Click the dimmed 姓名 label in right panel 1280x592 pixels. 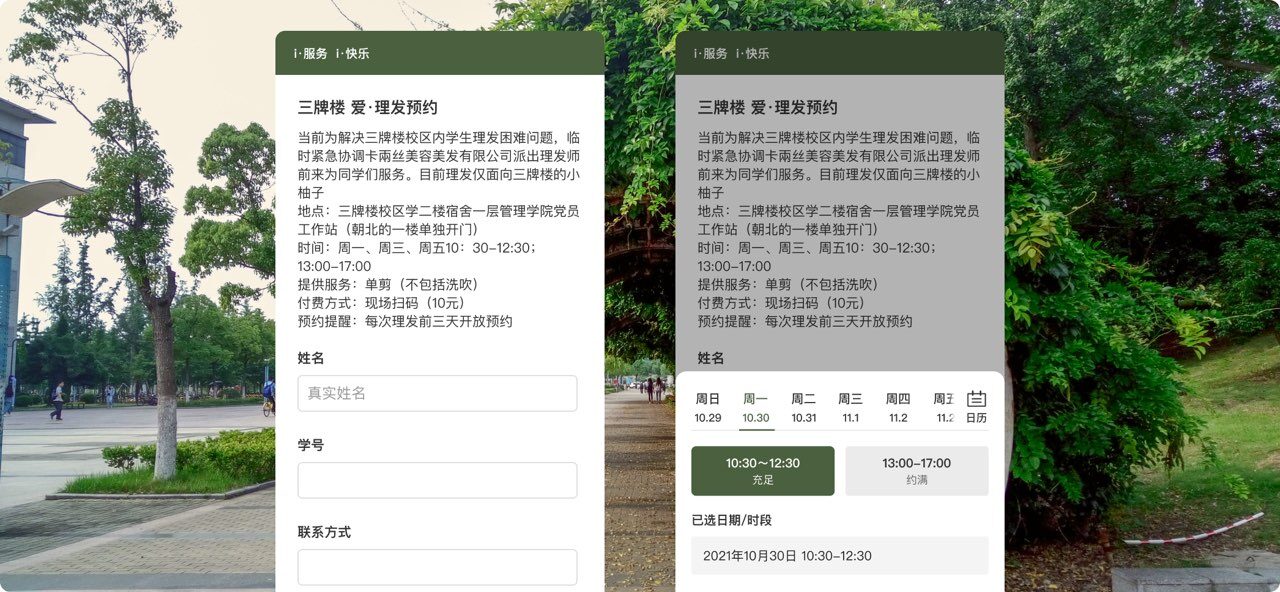coord(711,358)
